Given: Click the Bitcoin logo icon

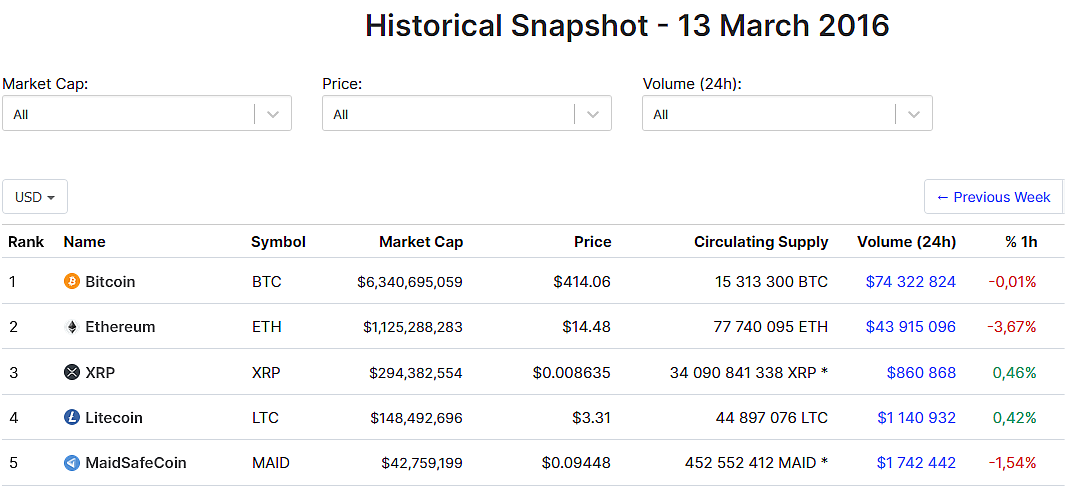Looking at the screenshot, I should point(71,281).
